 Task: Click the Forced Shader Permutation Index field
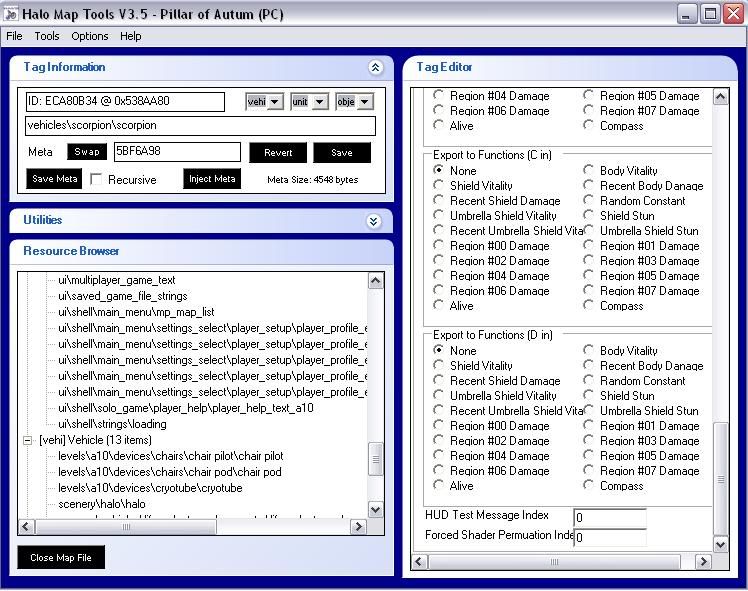click(610, 538)
